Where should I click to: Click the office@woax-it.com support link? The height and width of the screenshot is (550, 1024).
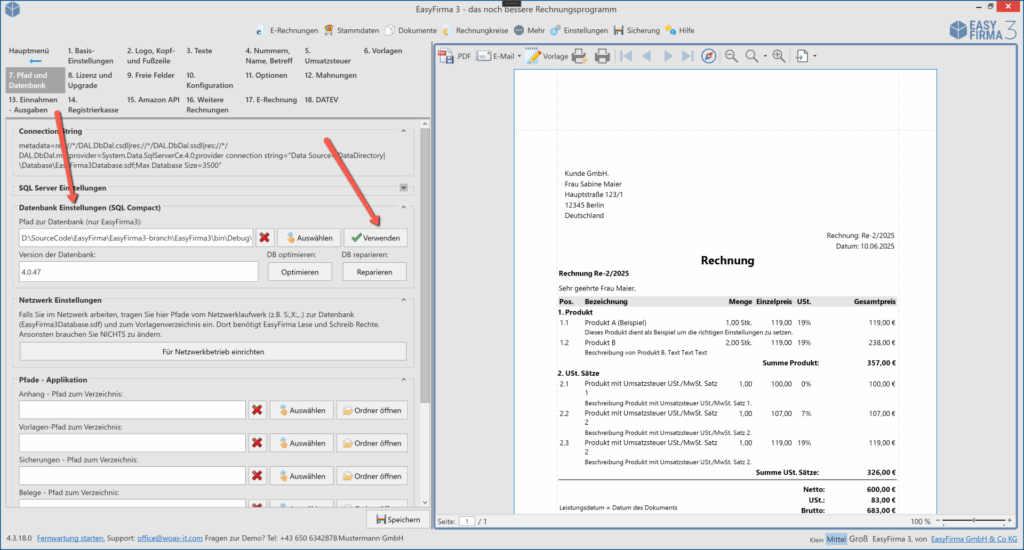tap(170, 538)
